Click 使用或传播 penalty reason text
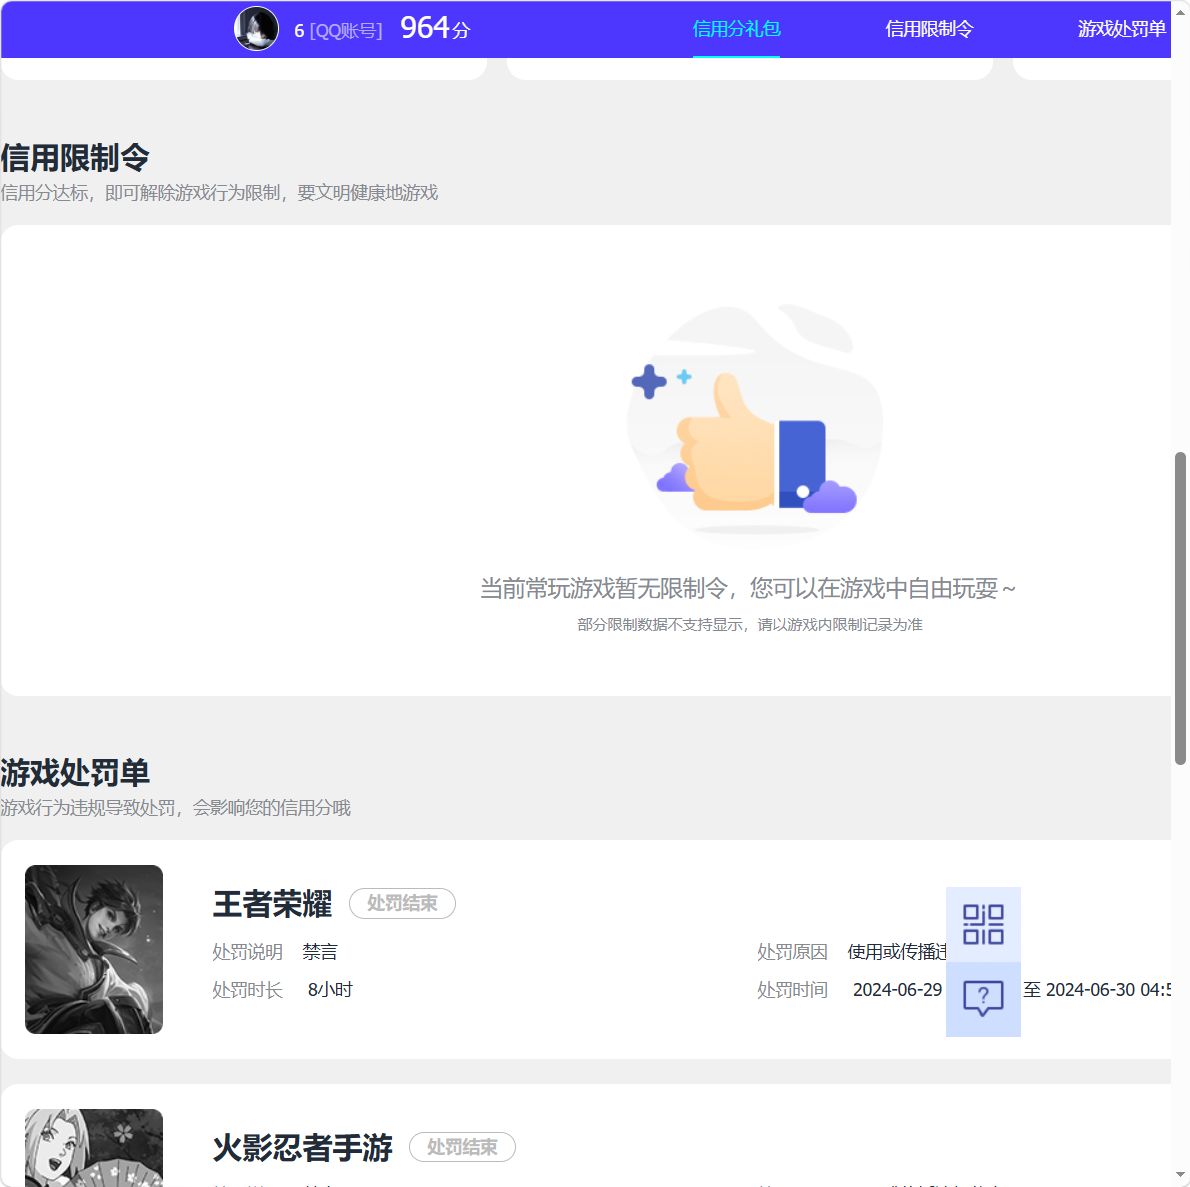The width and height of the screenshot is (1190, 1187). pos(896,952)
